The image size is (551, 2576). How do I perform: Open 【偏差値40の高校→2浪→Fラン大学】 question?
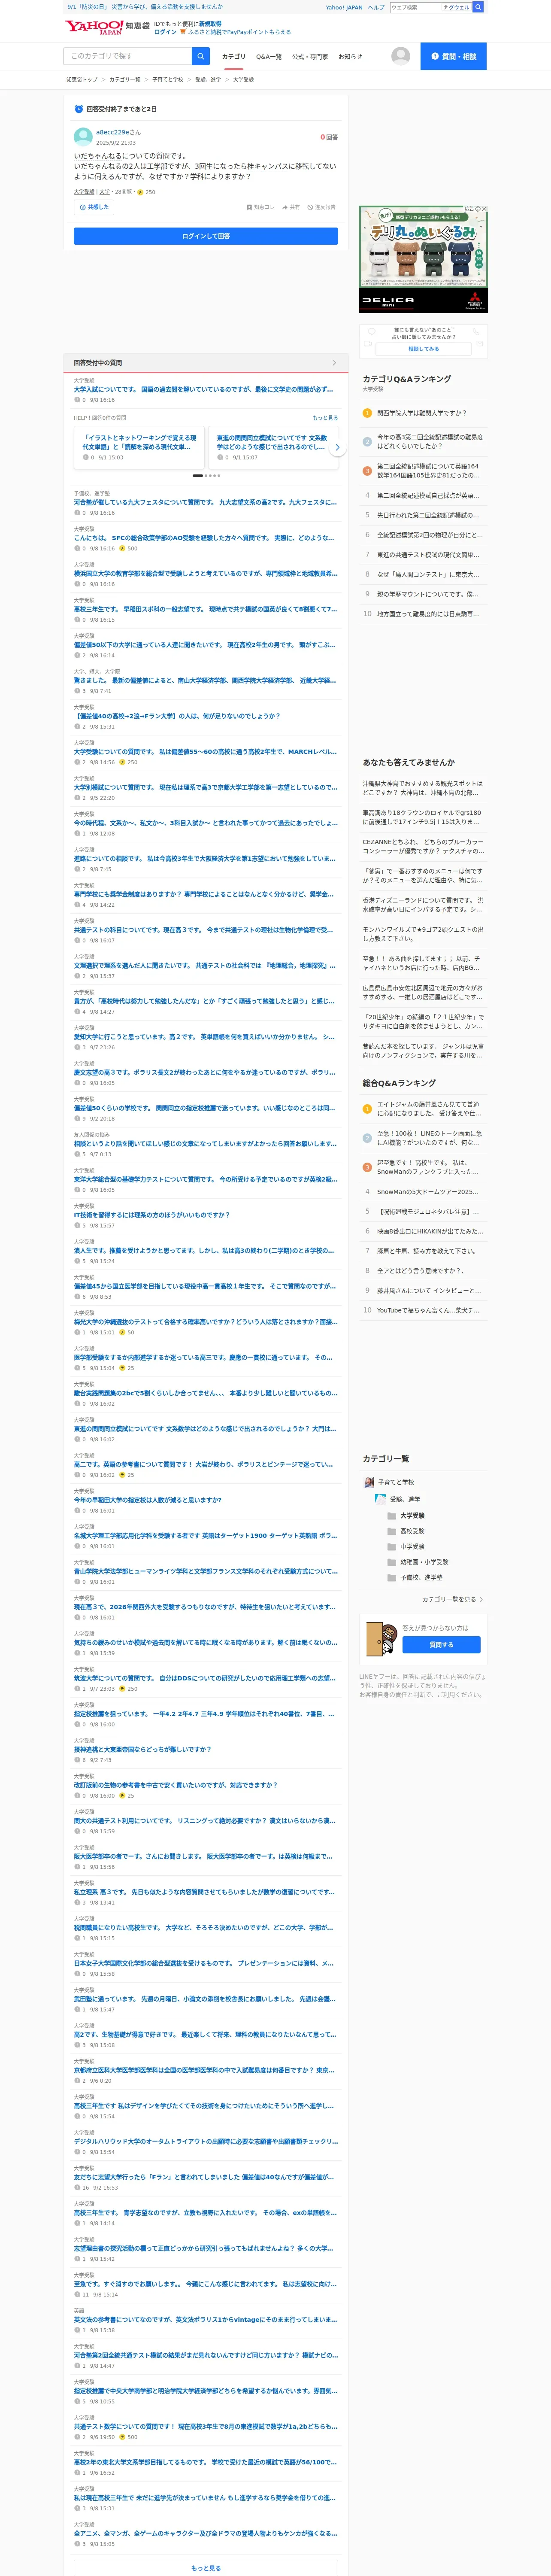[x=177, y=716]
